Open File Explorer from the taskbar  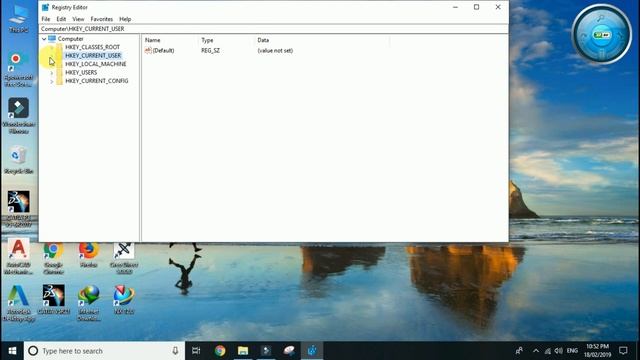coord(243,351)
